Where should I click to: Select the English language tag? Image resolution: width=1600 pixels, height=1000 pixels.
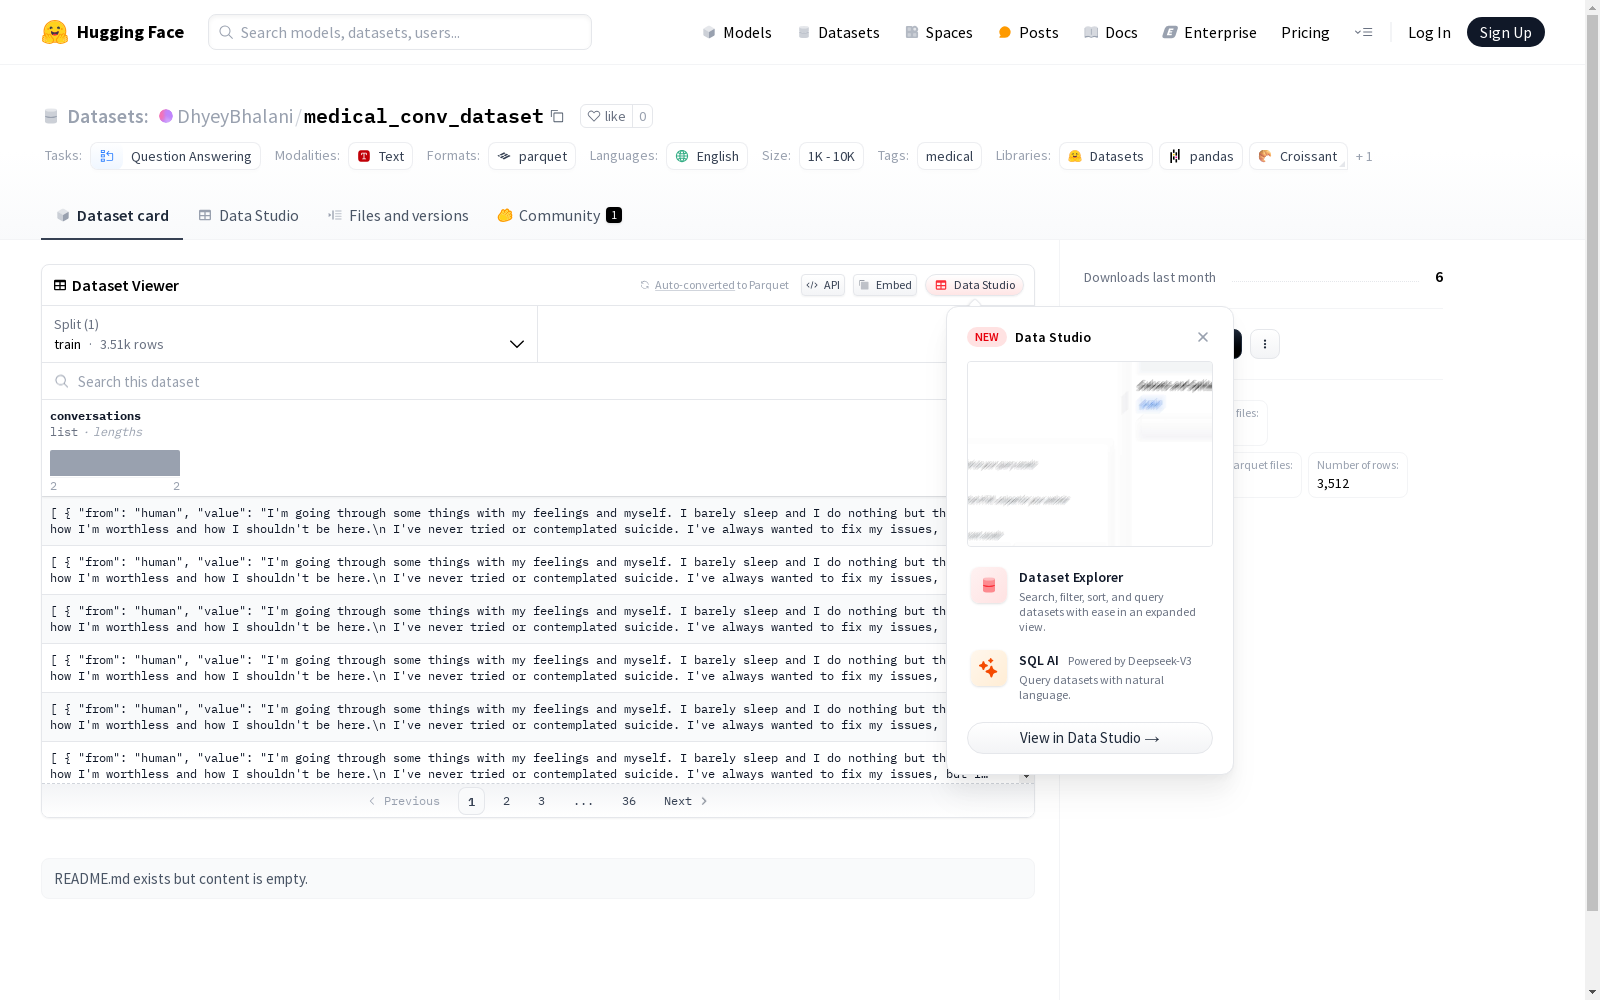click(x=707, y=156)
